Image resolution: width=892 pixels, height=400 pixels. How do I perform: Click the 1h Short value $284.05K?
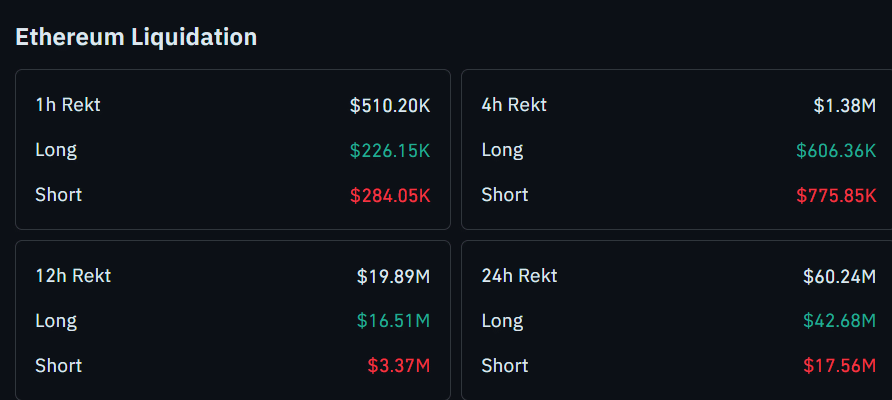tap(390, 195)
